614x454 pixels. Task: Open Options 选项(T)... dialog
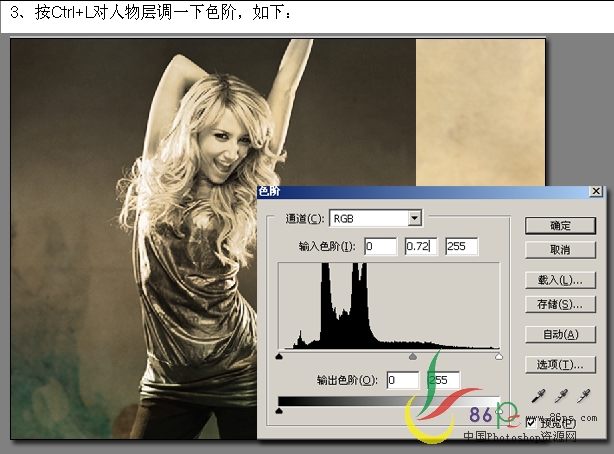pyautogui.click(x=560, y=364)
